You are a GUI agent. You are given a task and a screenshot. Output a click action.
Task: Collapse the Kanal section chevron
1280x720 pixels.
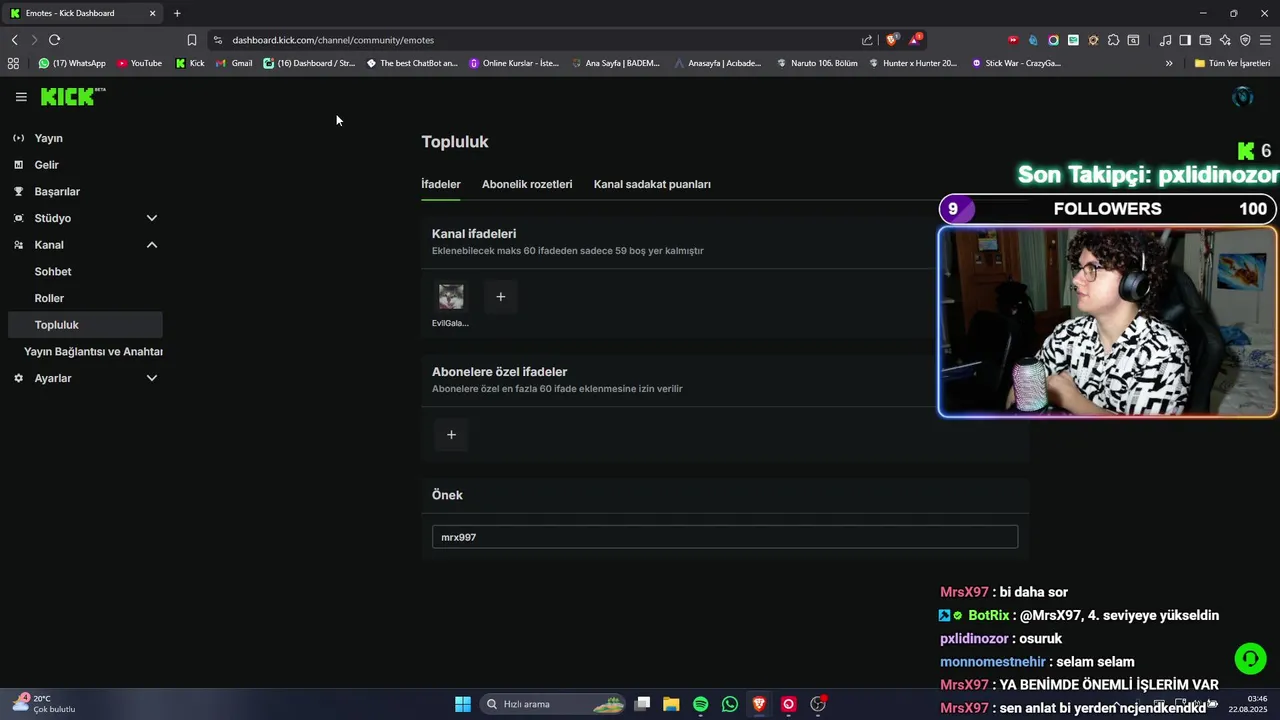152,245
